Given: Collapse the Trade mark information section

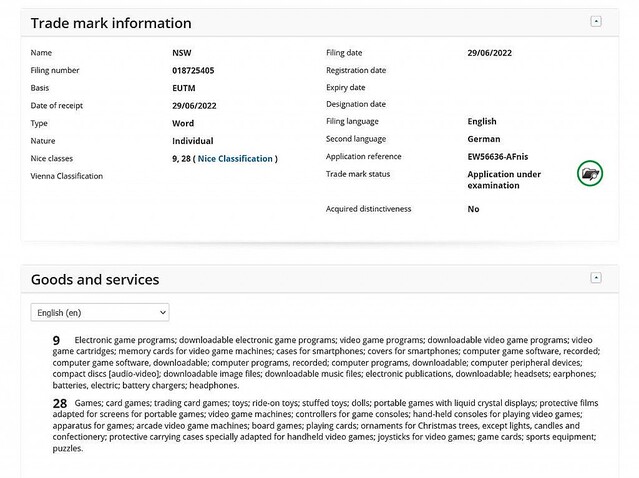Looking at the screenshot, I should [x=596, y=21].
